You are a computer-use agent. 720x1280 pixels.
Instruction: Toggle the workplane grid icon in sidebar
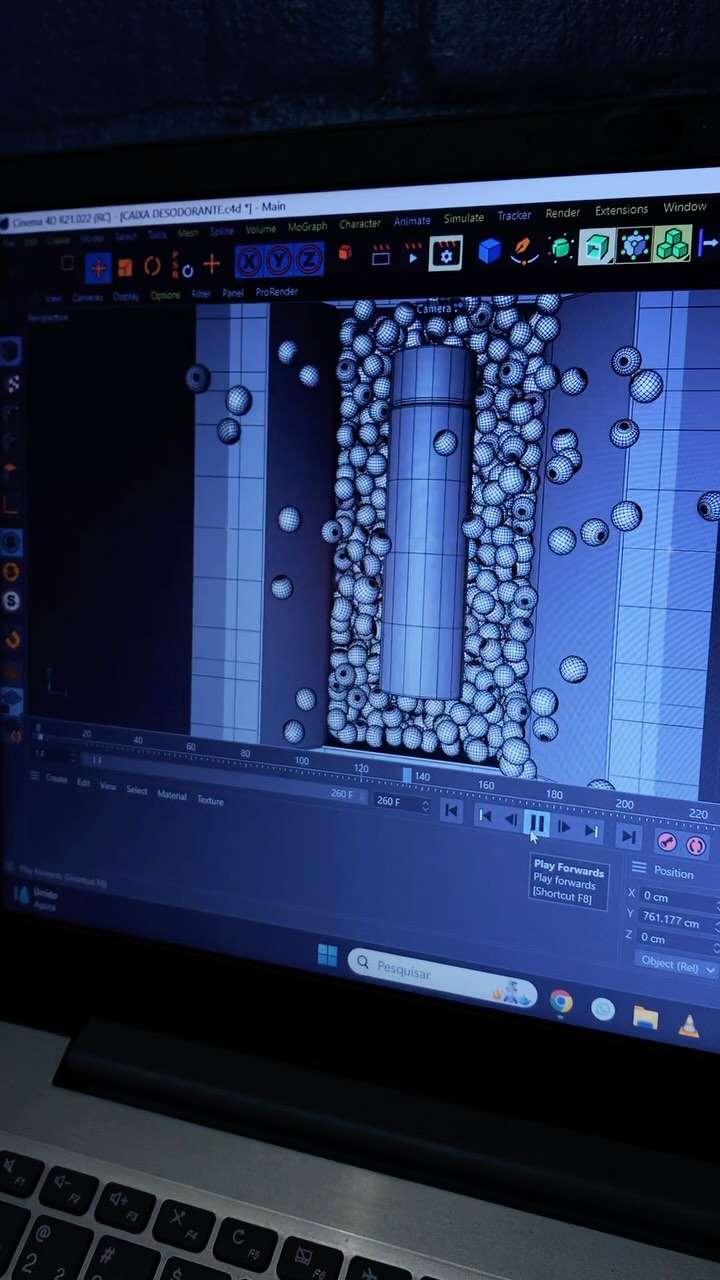(x=12, y=702)
